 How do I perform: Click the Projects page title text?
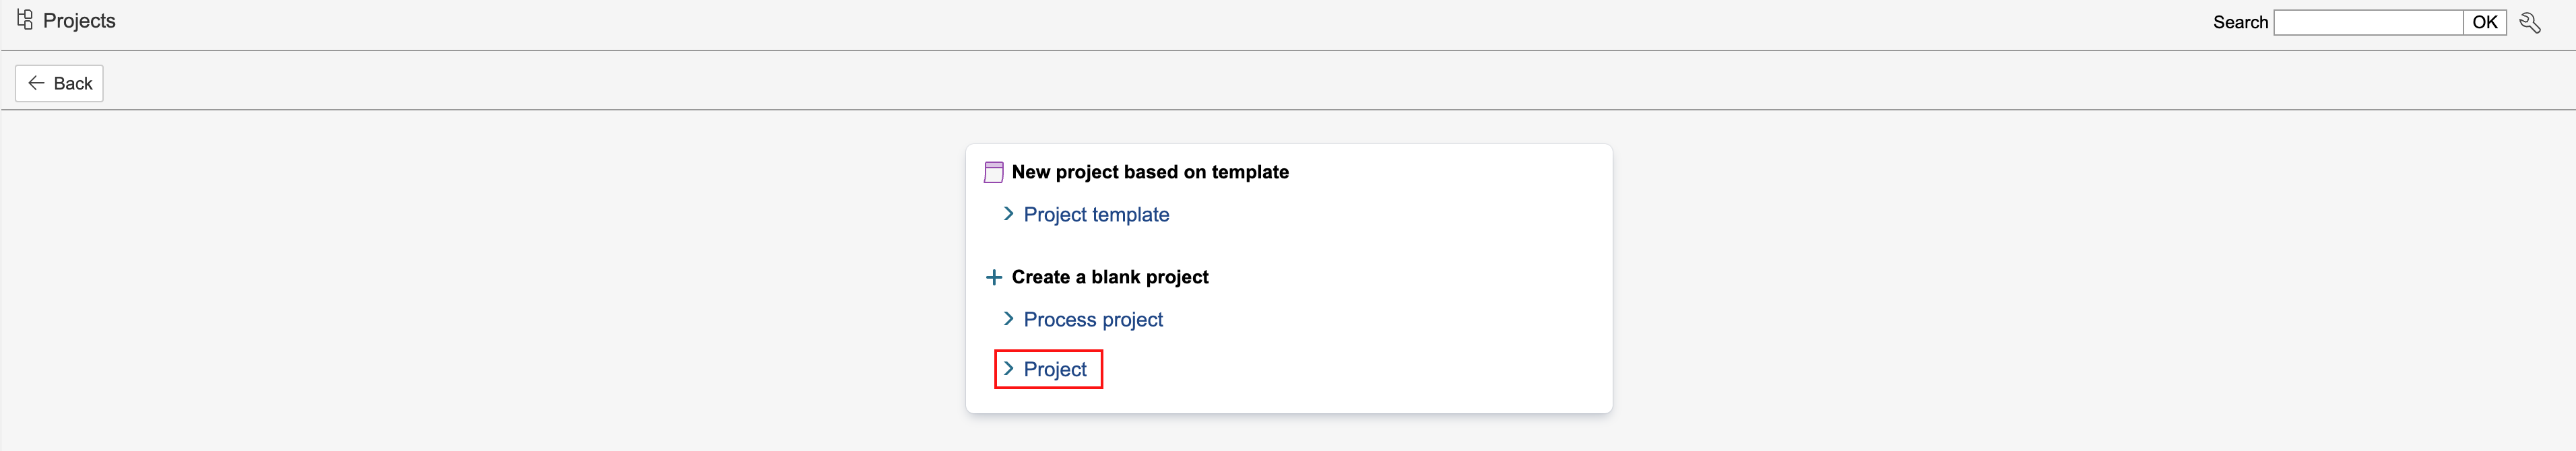pos(79,21)
